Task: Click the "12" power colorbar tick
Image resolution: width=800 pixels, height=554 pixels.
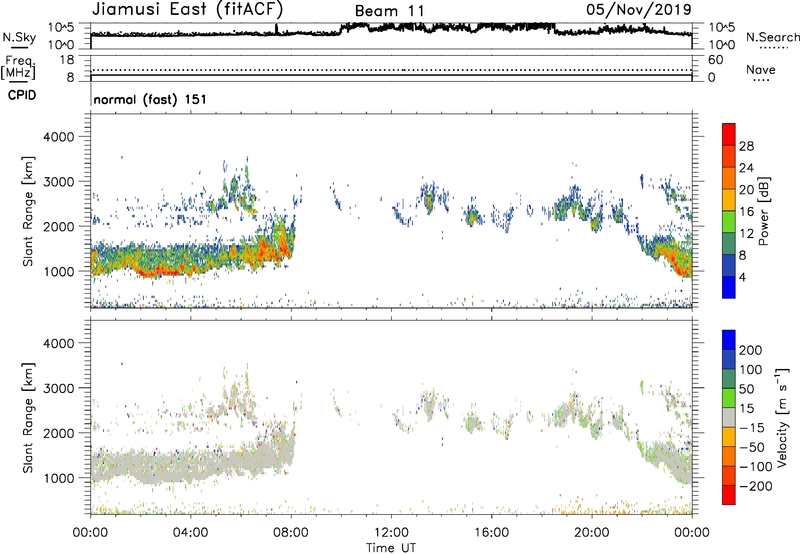Action: pyautogui.click(x=746, y=234)
